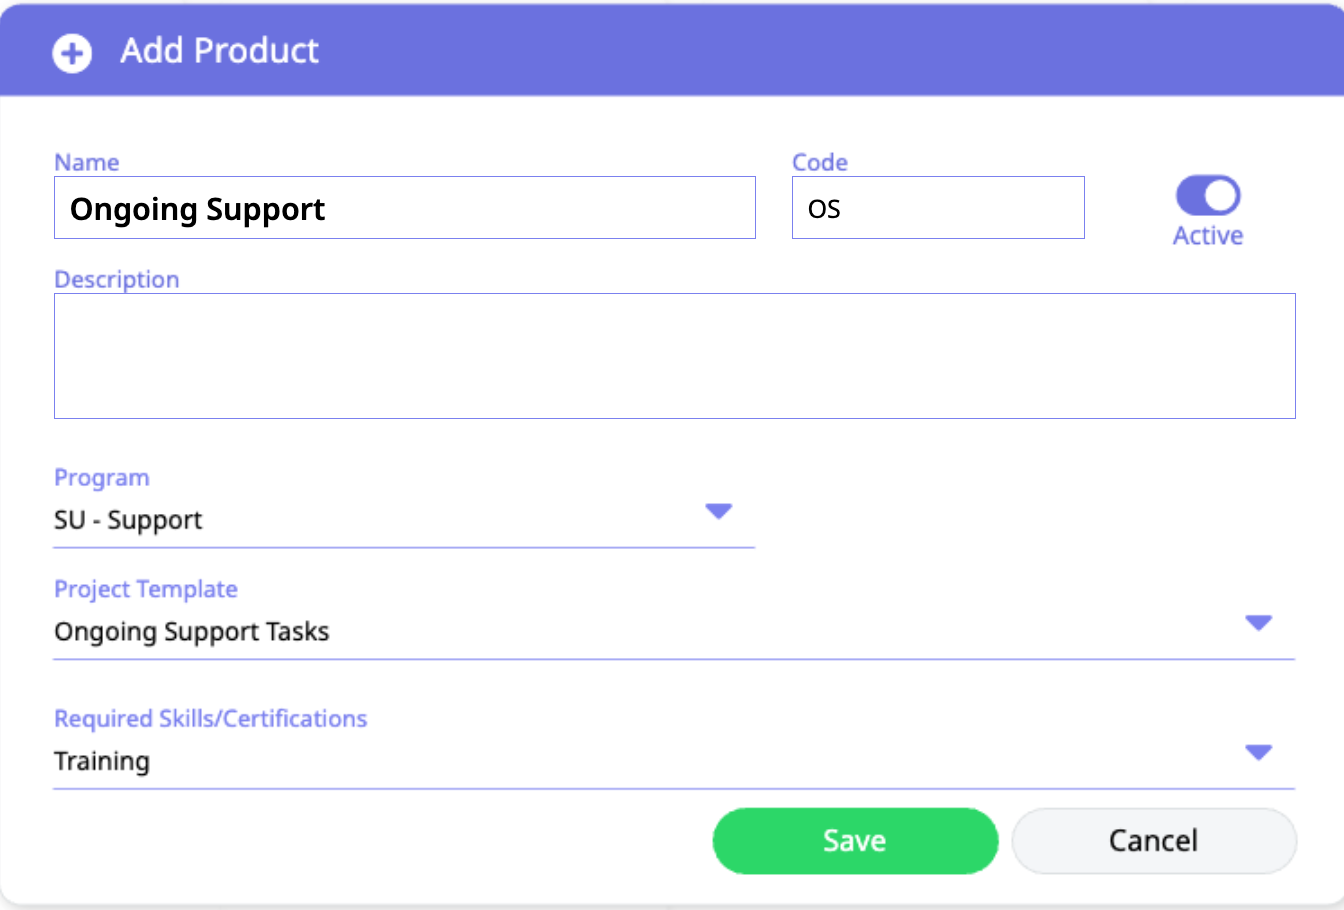Click the Program field label
This screenshot has height=910, width=1344.
point(102,478)
